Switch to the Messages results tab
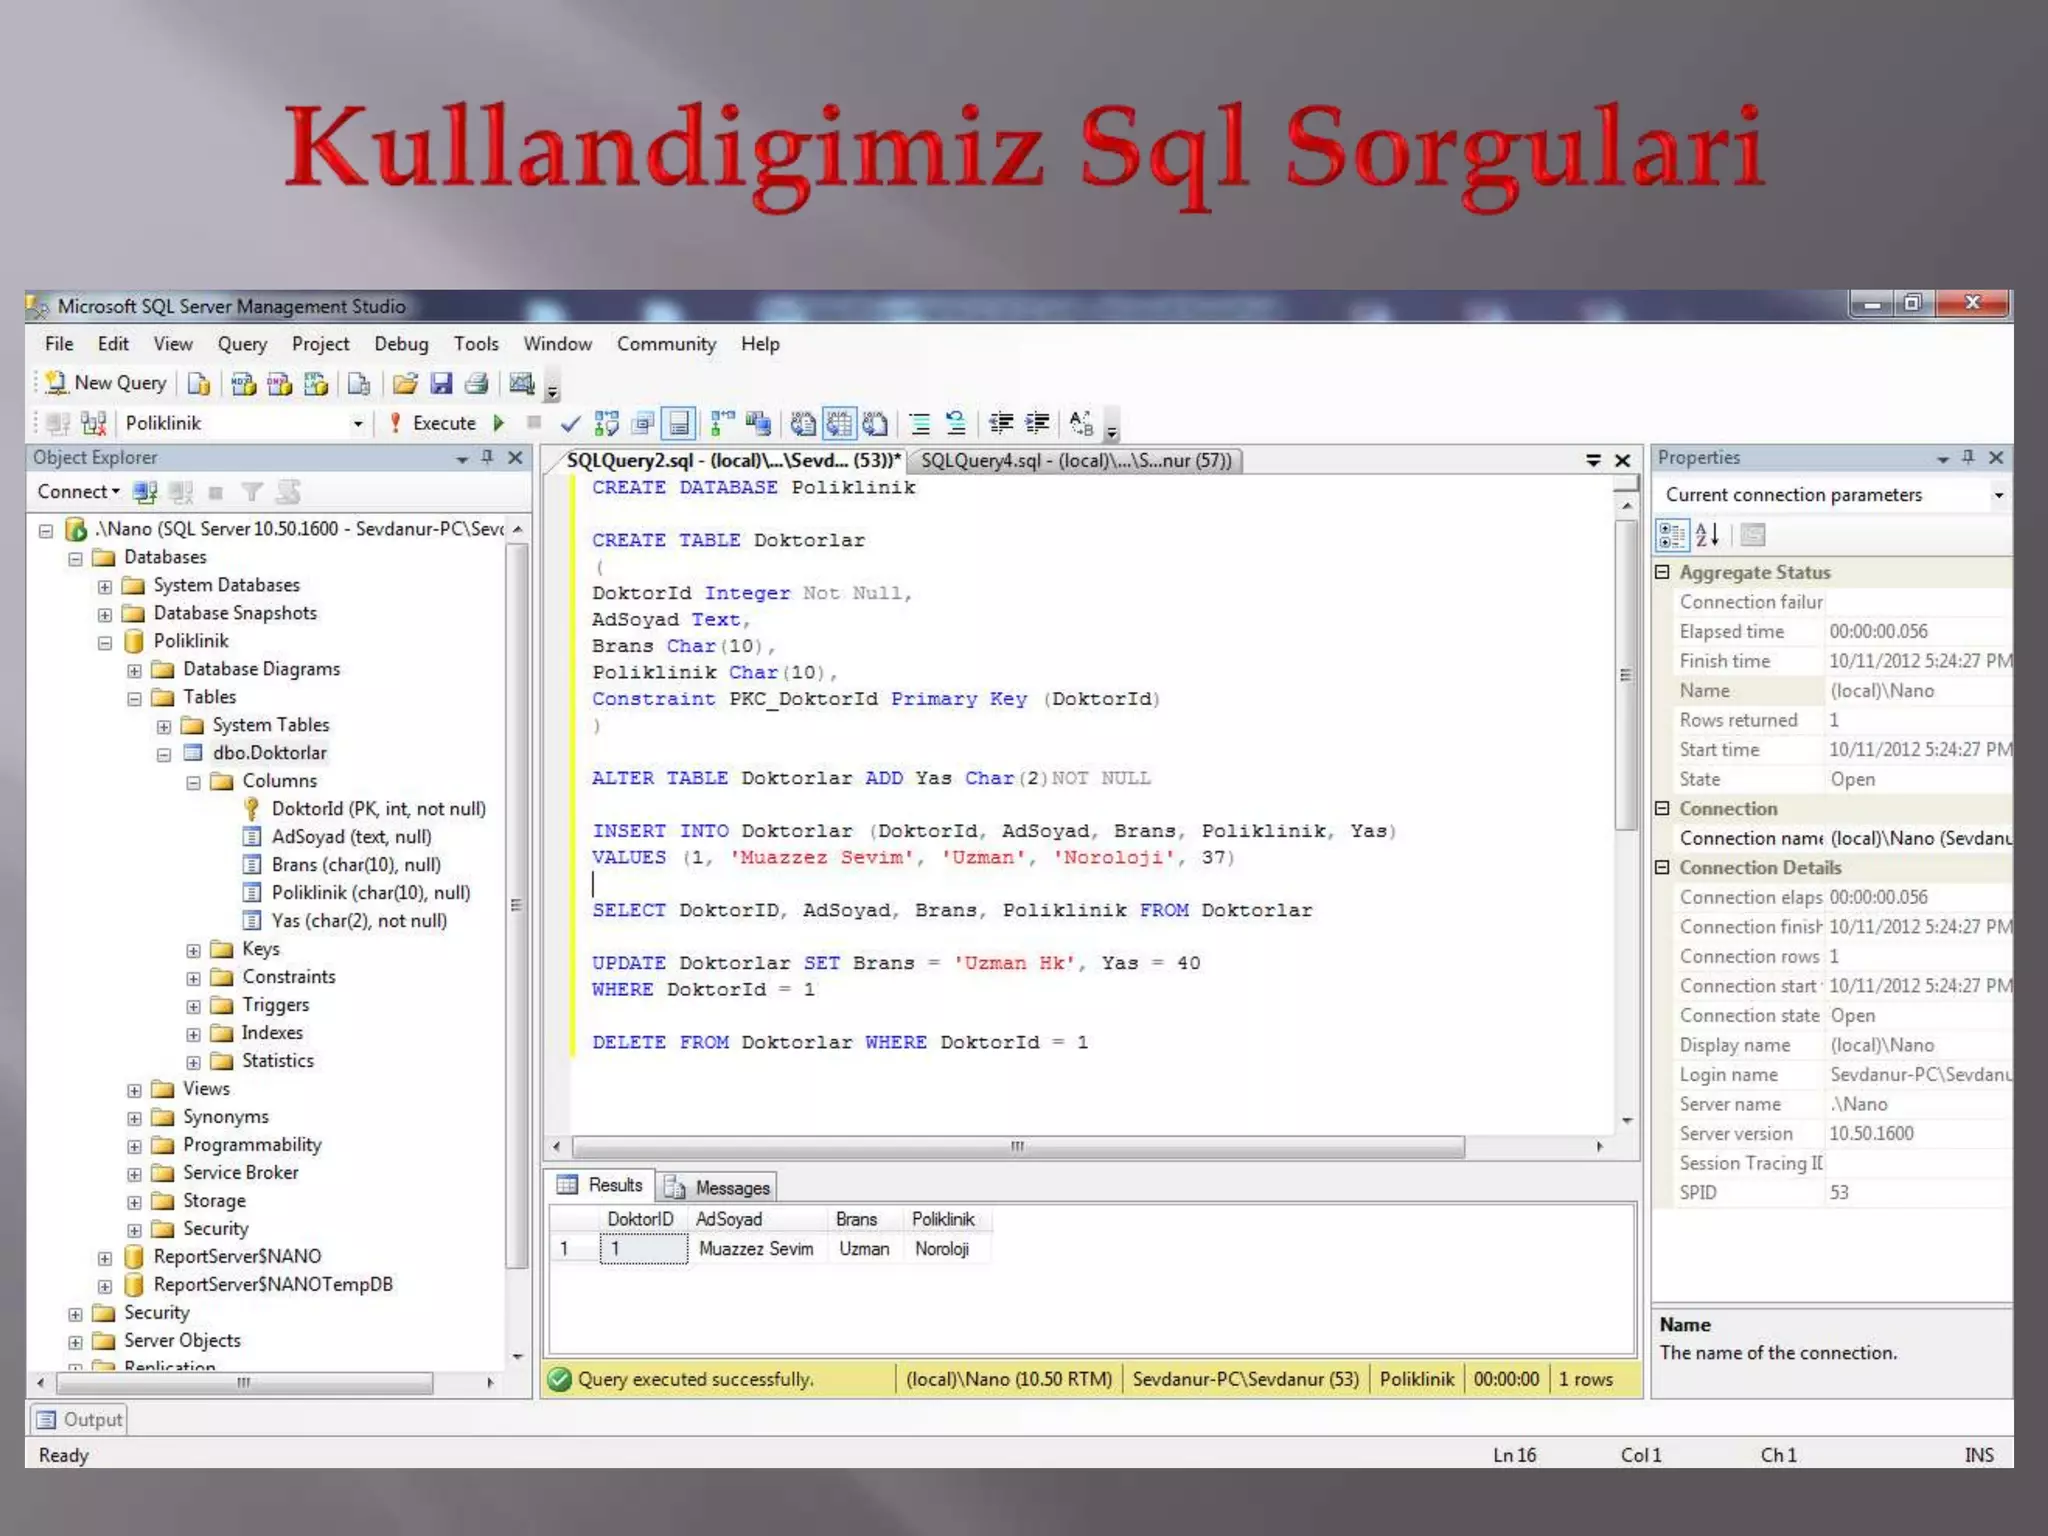The width and height of the screenshot is (2048, 1536). (720, 1188)
